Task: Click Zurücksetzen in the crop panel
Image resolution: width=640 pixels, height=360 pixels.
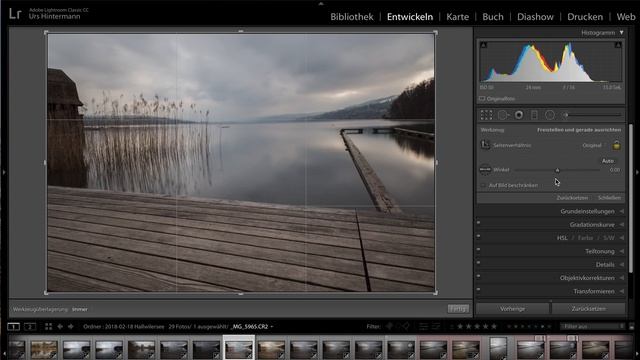Action: pyautogui.click(x=572, y=198)
